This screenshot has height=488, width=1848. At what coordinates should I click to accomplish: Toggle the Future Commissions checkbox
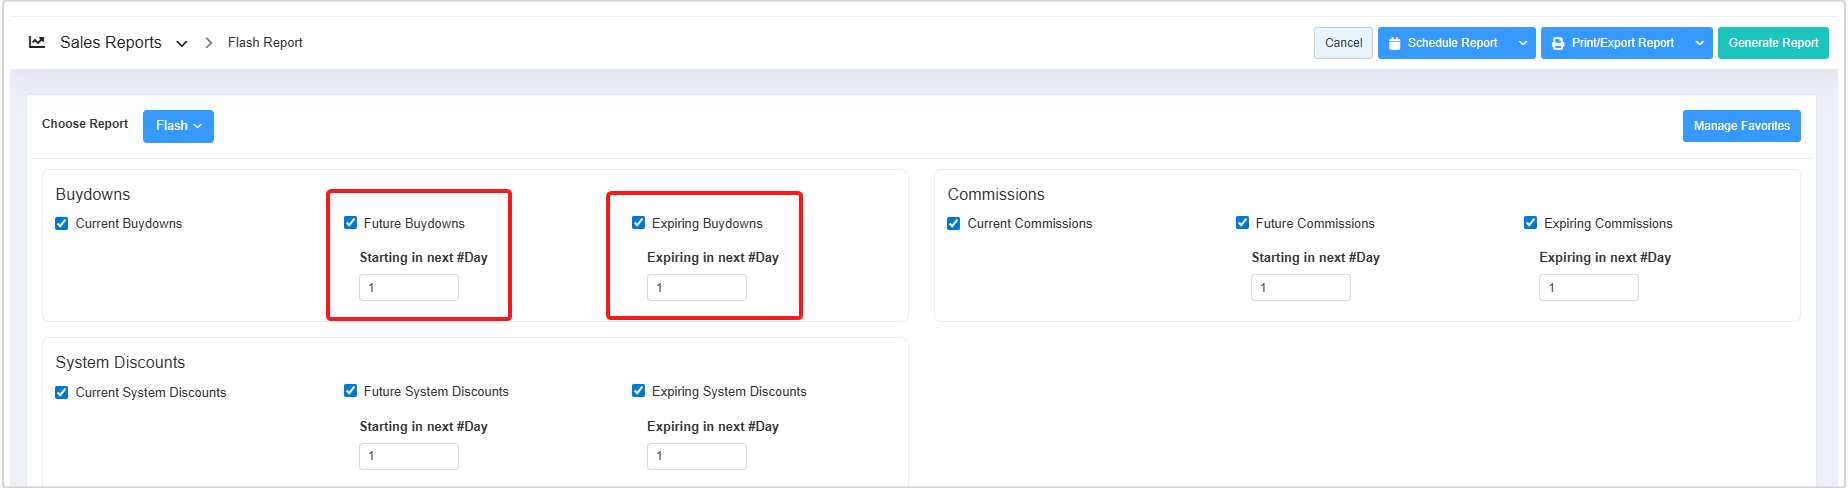click(1242, 223)
